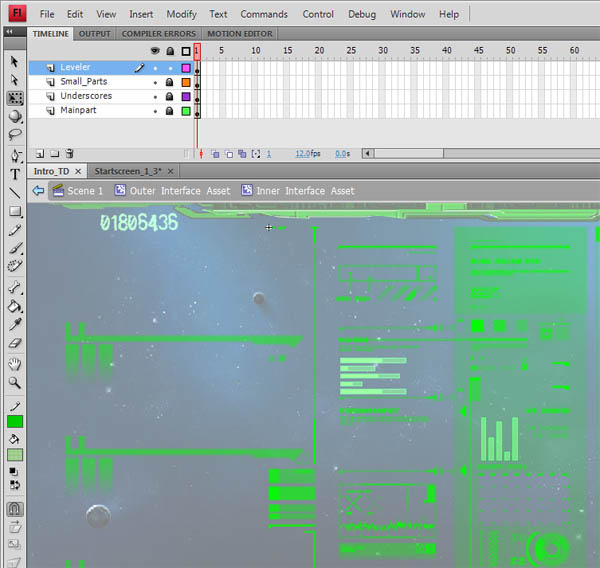Delete the selected layer via trash icon
Screen dimensions: 600x568
[x=69, y=154]
